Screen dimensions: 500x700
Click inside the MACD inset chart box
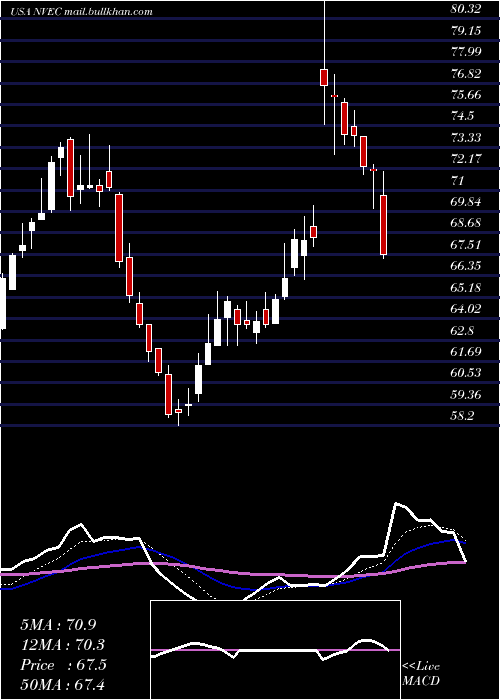[275, 650]
